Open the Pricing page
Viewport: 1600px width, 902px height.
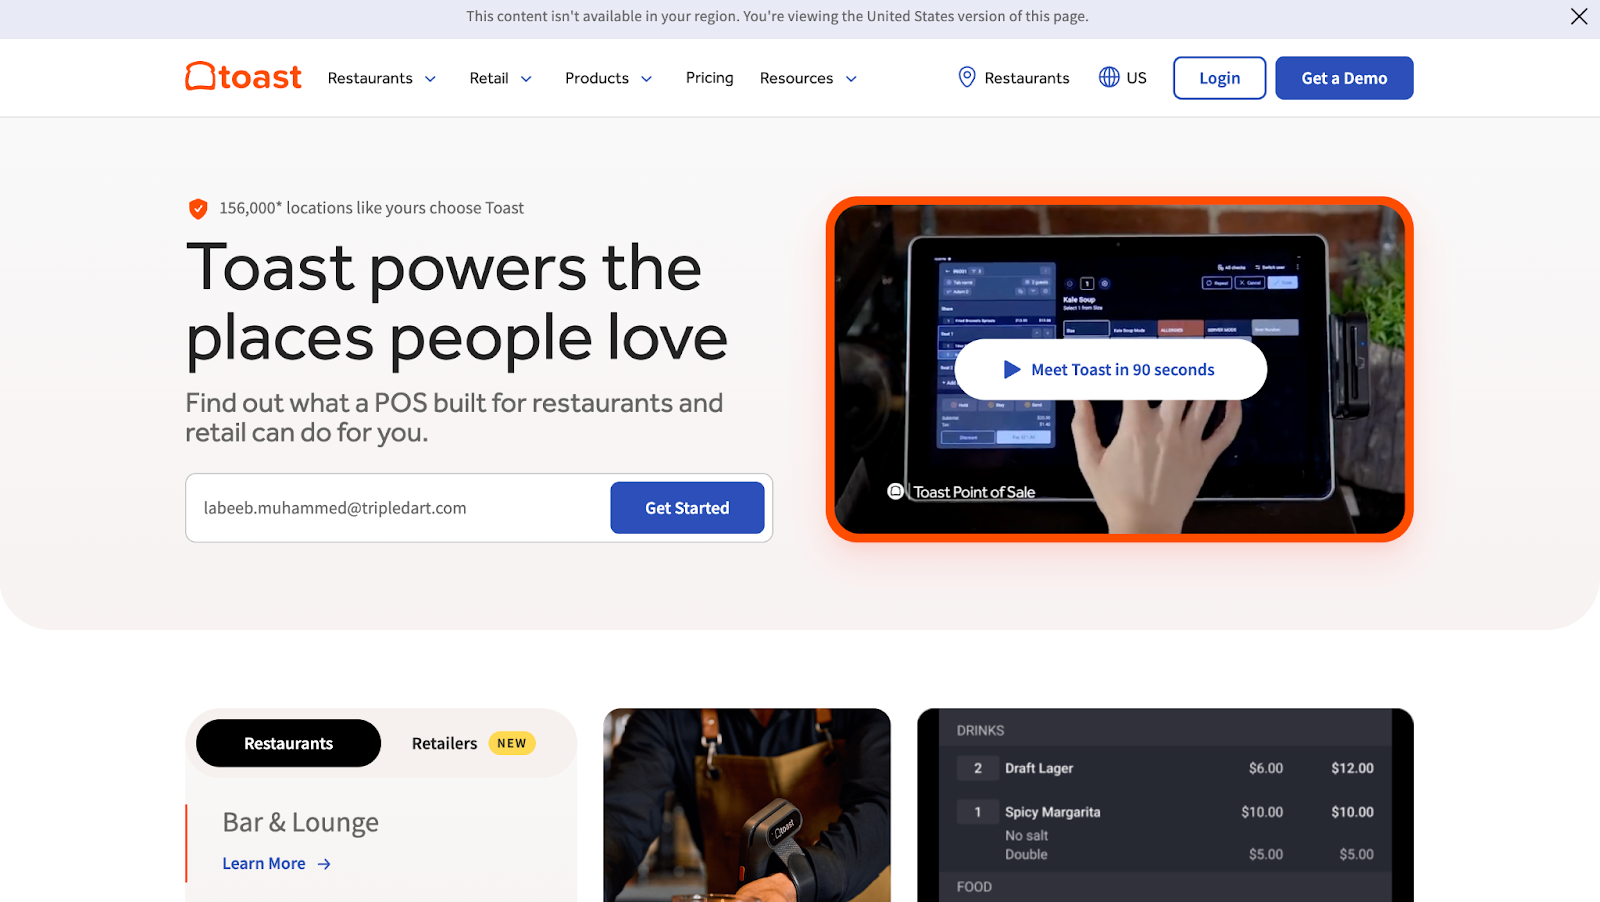[710, 77]
